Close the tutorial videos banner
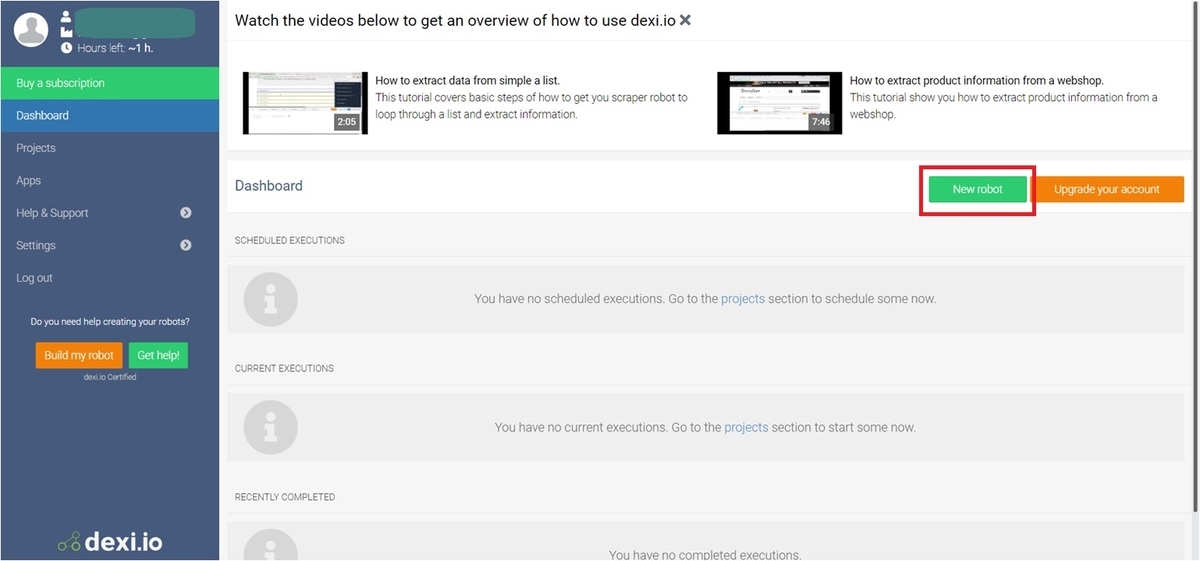1200x561 pixels. coord(685,20)
